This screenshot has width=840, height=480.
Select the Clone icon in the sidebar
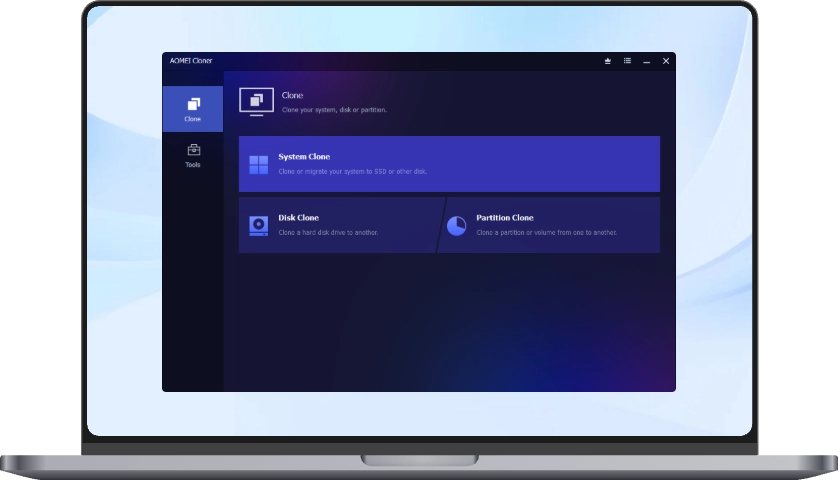click(x=193, y=104)
